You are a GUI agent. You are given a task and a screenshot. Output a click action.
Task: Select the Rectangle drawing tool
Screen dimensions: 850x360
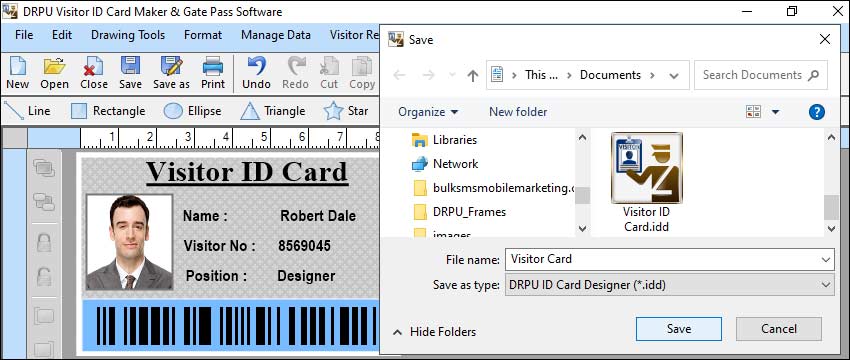coord(108,111)
